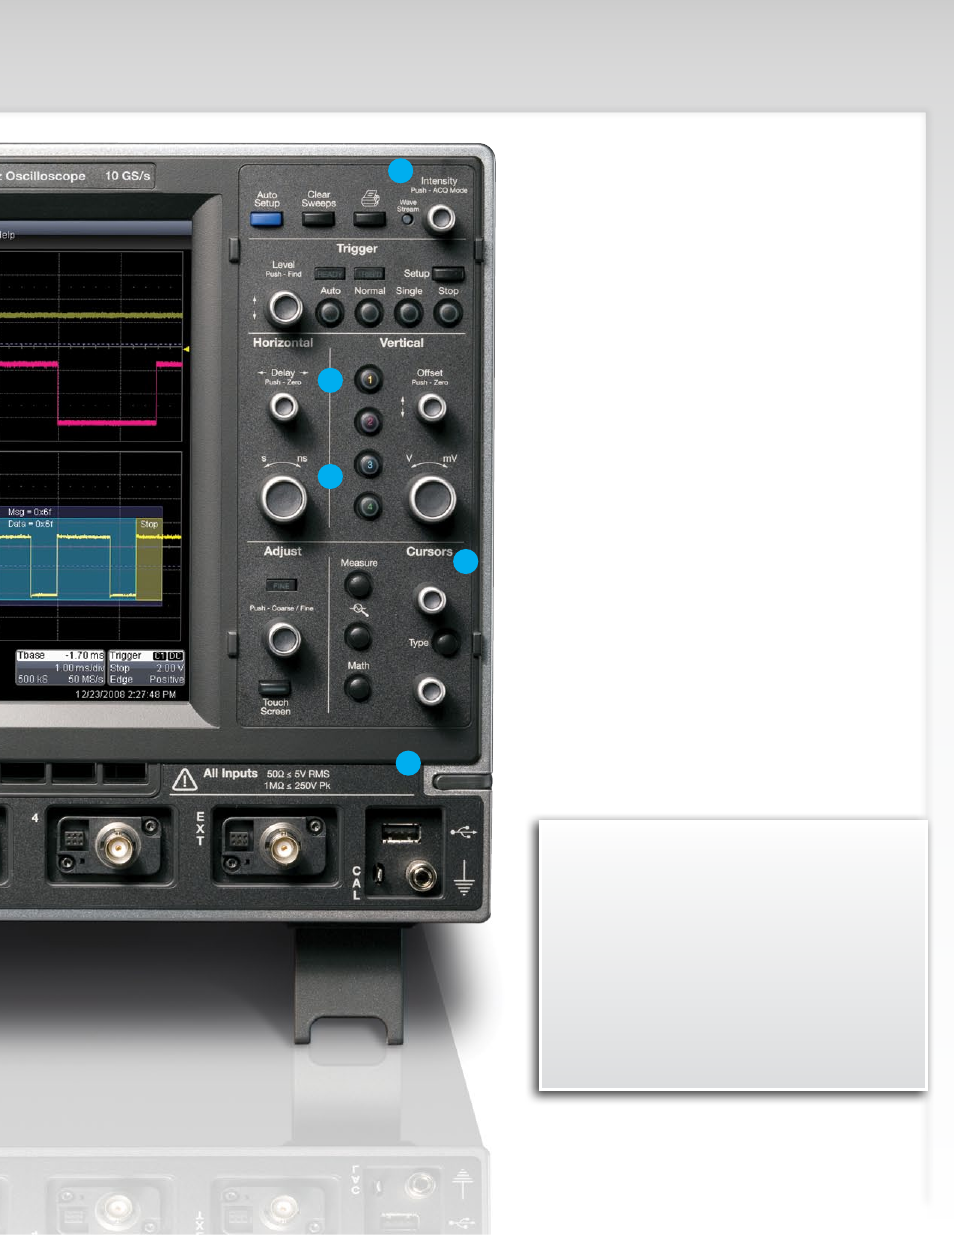Screen dimensions: 954x1235
Task: Push the Horizontal Delay knob
Action: [x=285, y=407]
